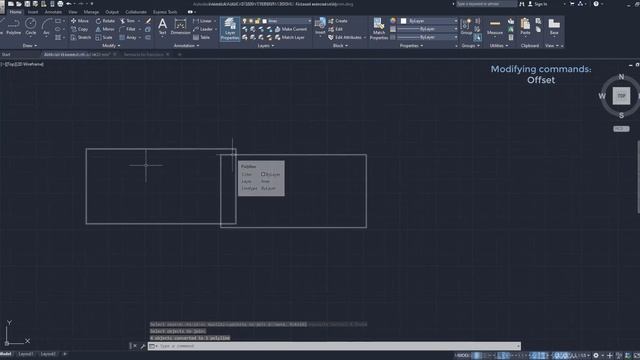Image resolution: width=640 pixels, height=360 pixels.
Task: Click the Linear dimension button
Action: pyautogui.click(x=203, y=21)
